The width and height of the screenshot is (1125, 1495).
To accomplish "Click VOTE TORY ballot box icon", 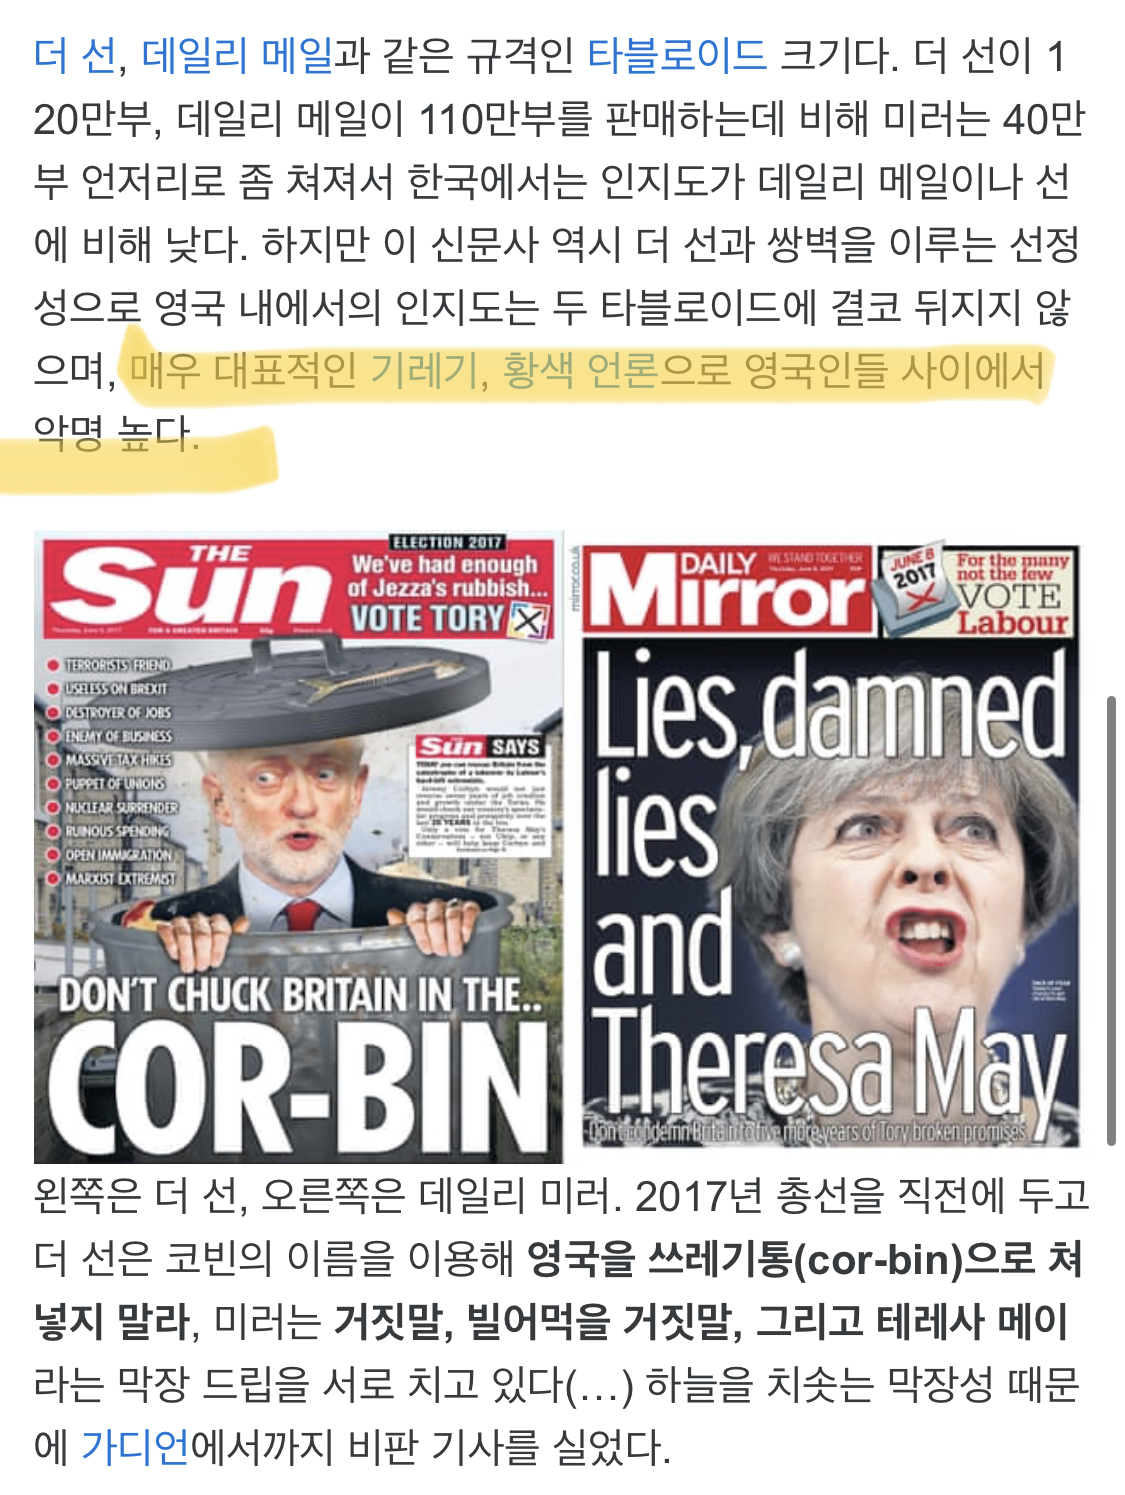I will (x=529, y=621).
